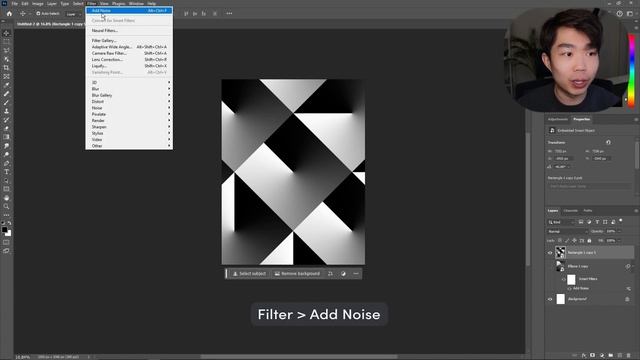Screen dimensions: 640x360
Task: Select the Horizontal Type tool
Action: [6, 172]
